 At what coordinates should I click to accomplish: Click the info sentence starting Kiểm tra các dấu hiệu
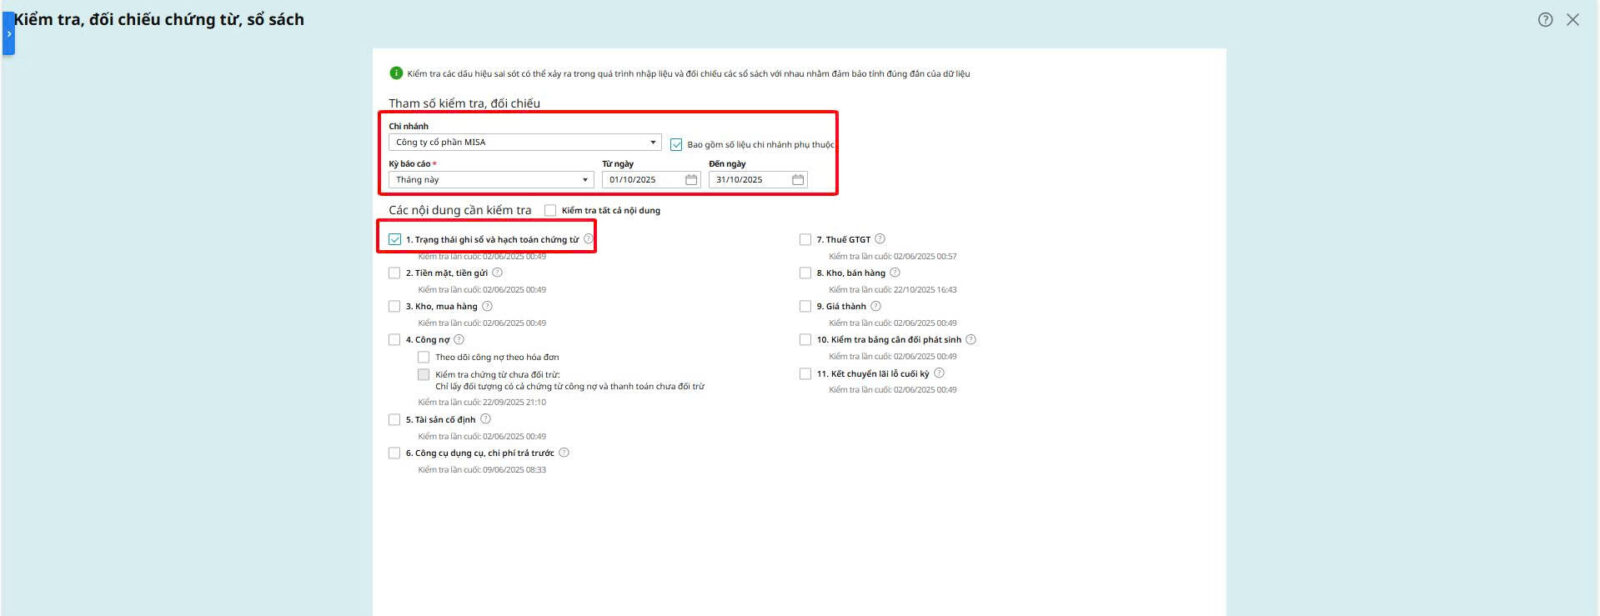click(688, 73)
